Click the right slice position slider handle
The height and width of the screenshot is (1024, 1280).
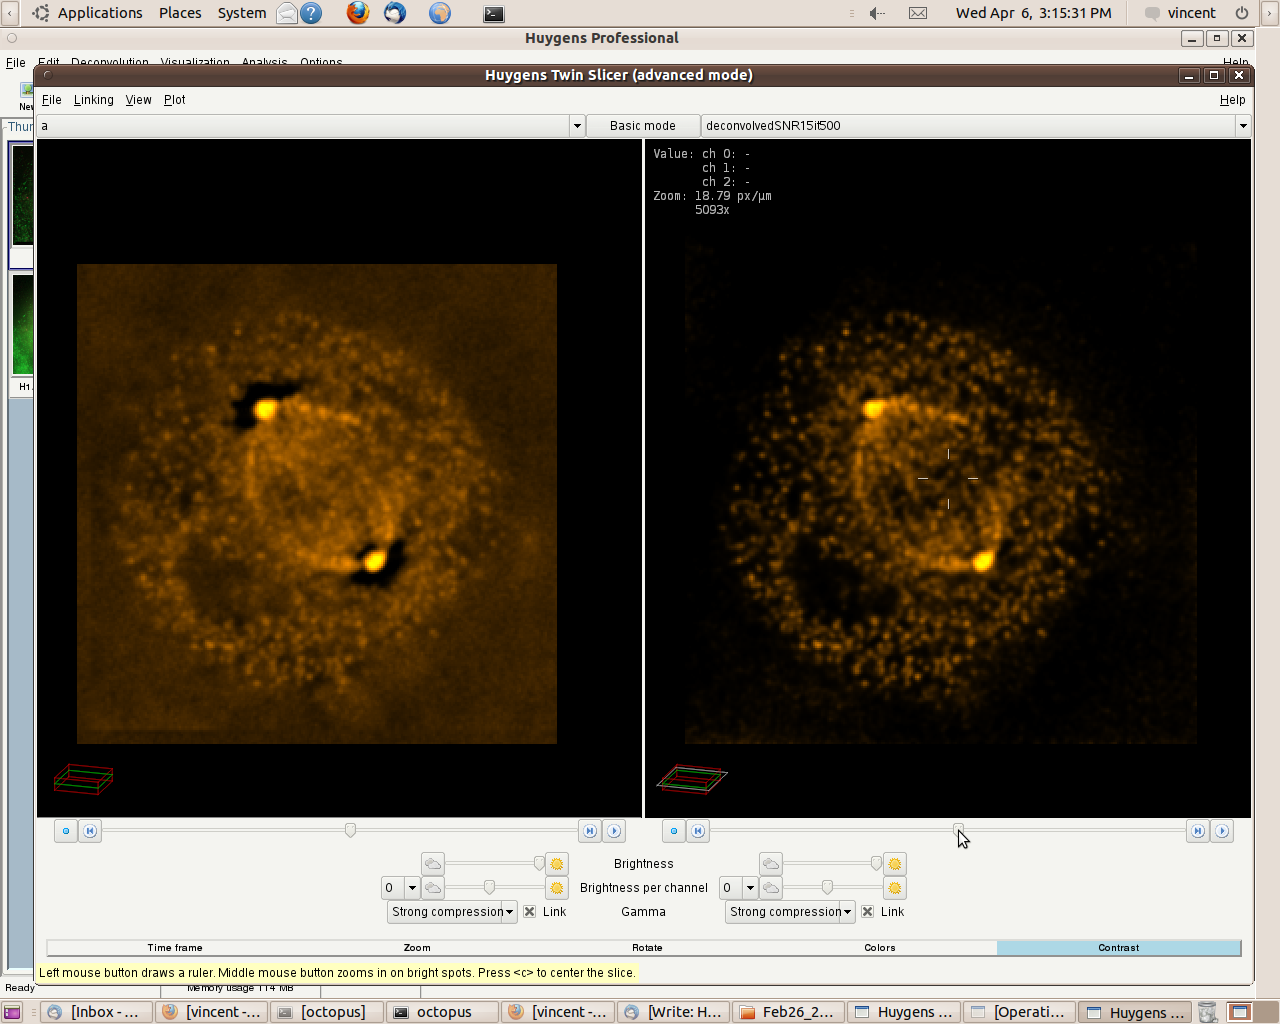(x=958, y=829)
